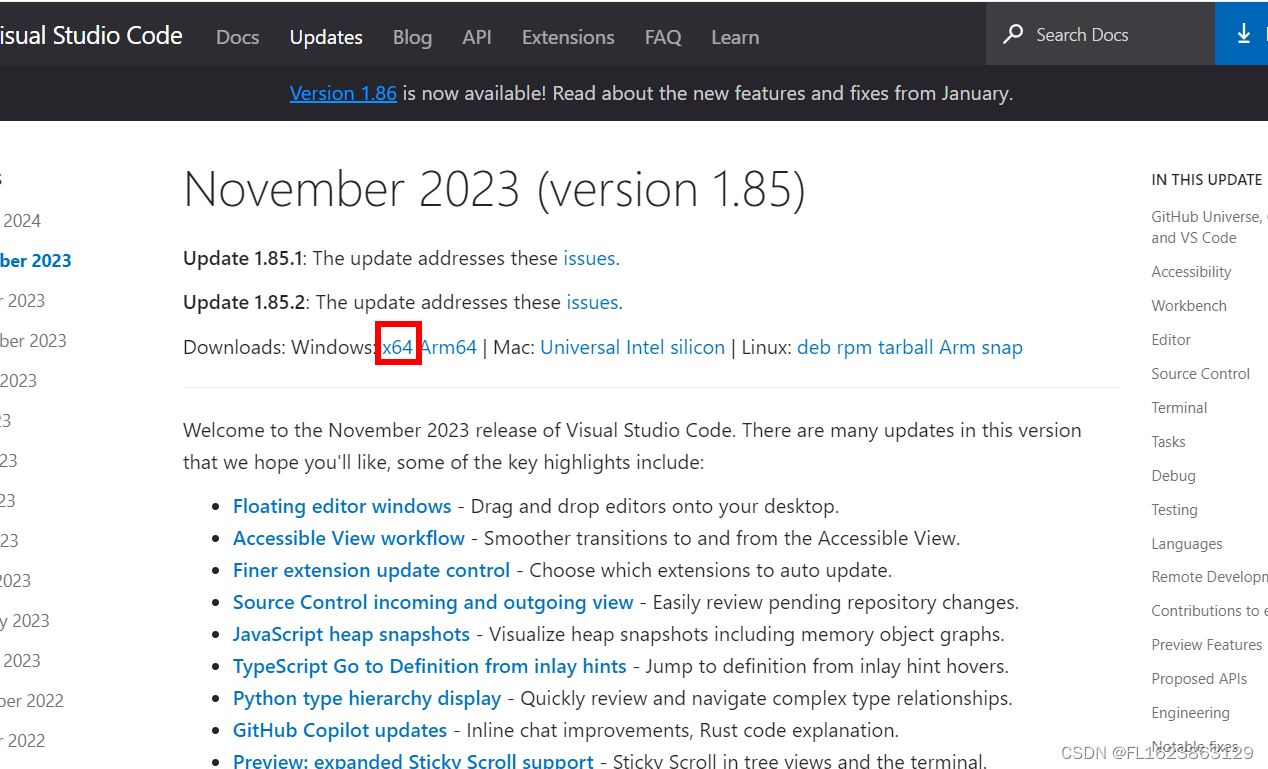This screenshot has height=769, width=1268.
Task: Jump to Workbench section in sidebar
Action: (1189, 306)
